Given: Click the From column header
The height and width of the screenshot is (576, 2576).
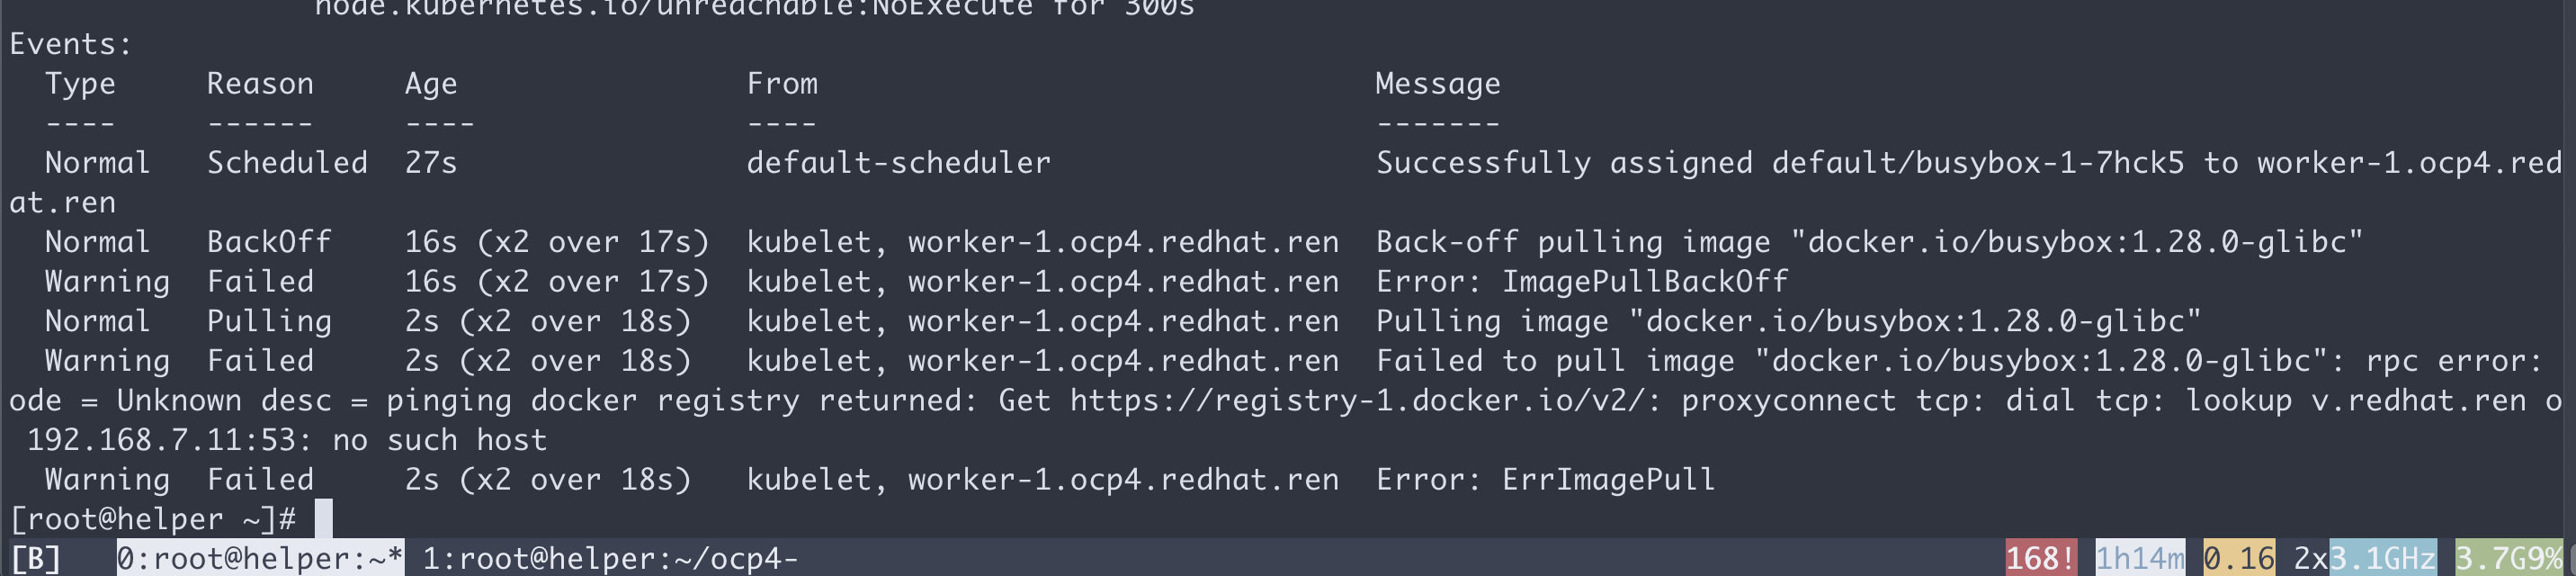Looking at the screenshot, I should pos(782,84).
